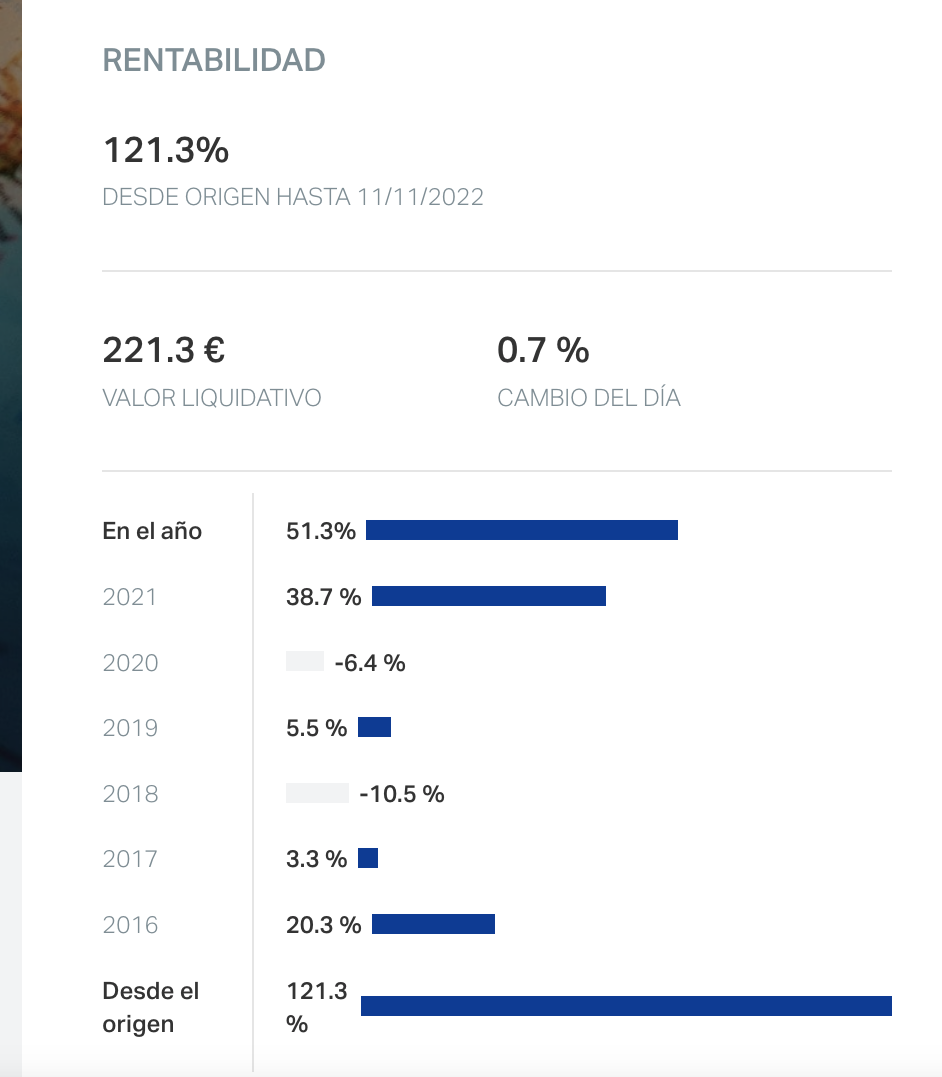942x1077 pixels.
Task: Click the 0.7 % daily change value
Action: [543, 351]
